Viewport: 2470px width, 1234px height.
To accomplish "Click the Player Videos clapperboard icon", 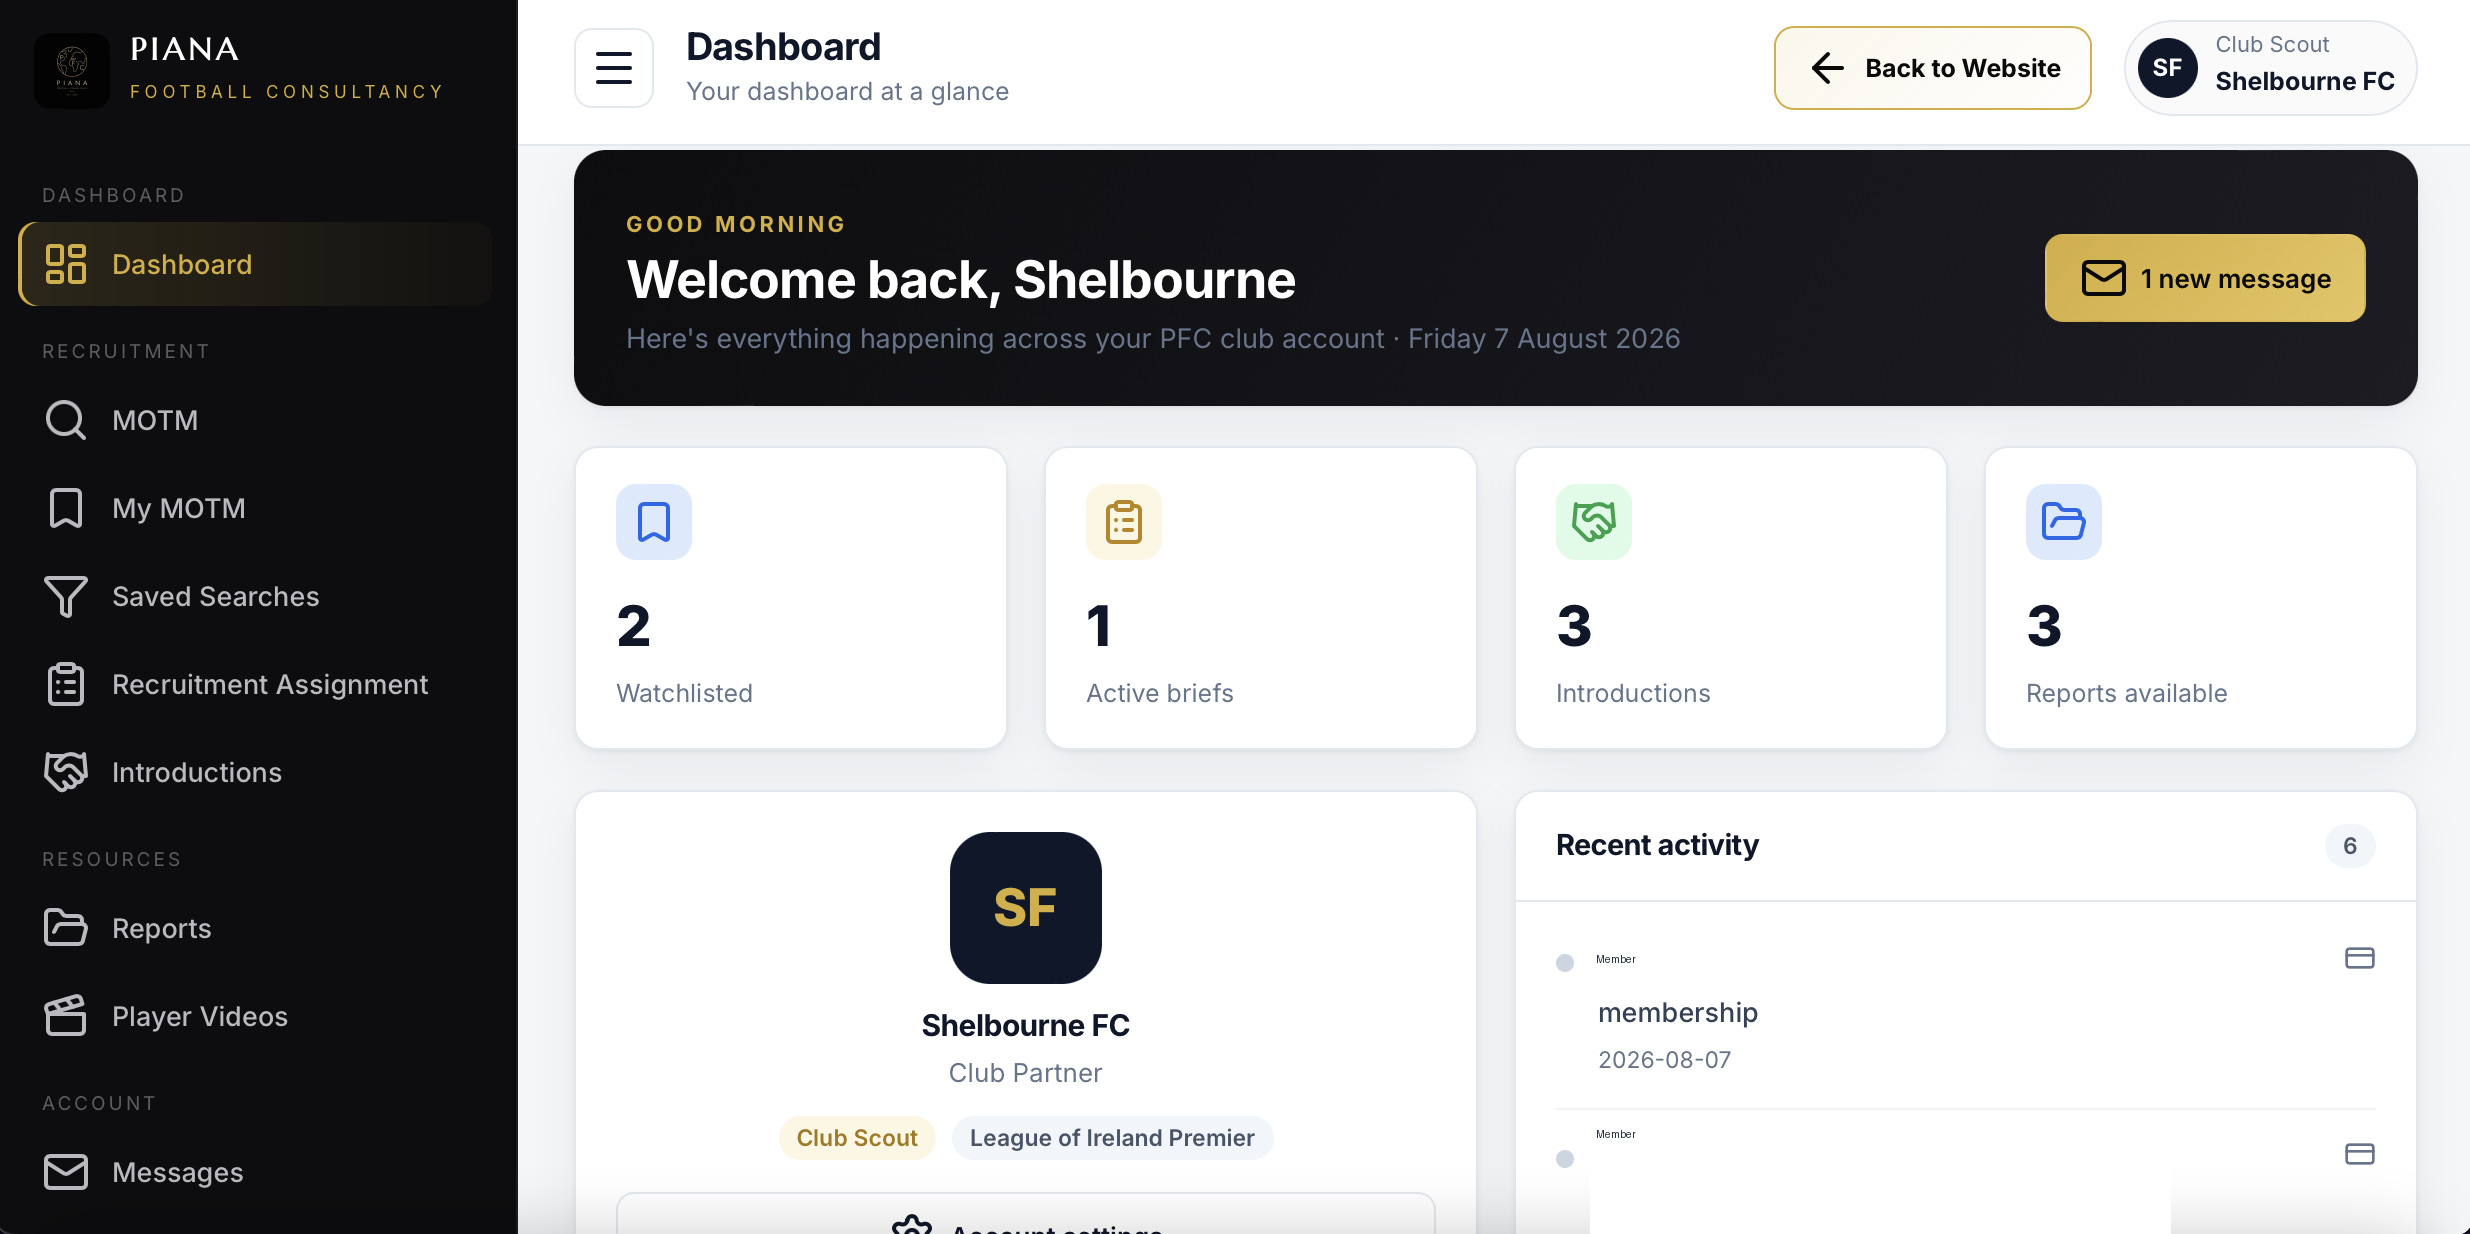I will pos(66,1016).
